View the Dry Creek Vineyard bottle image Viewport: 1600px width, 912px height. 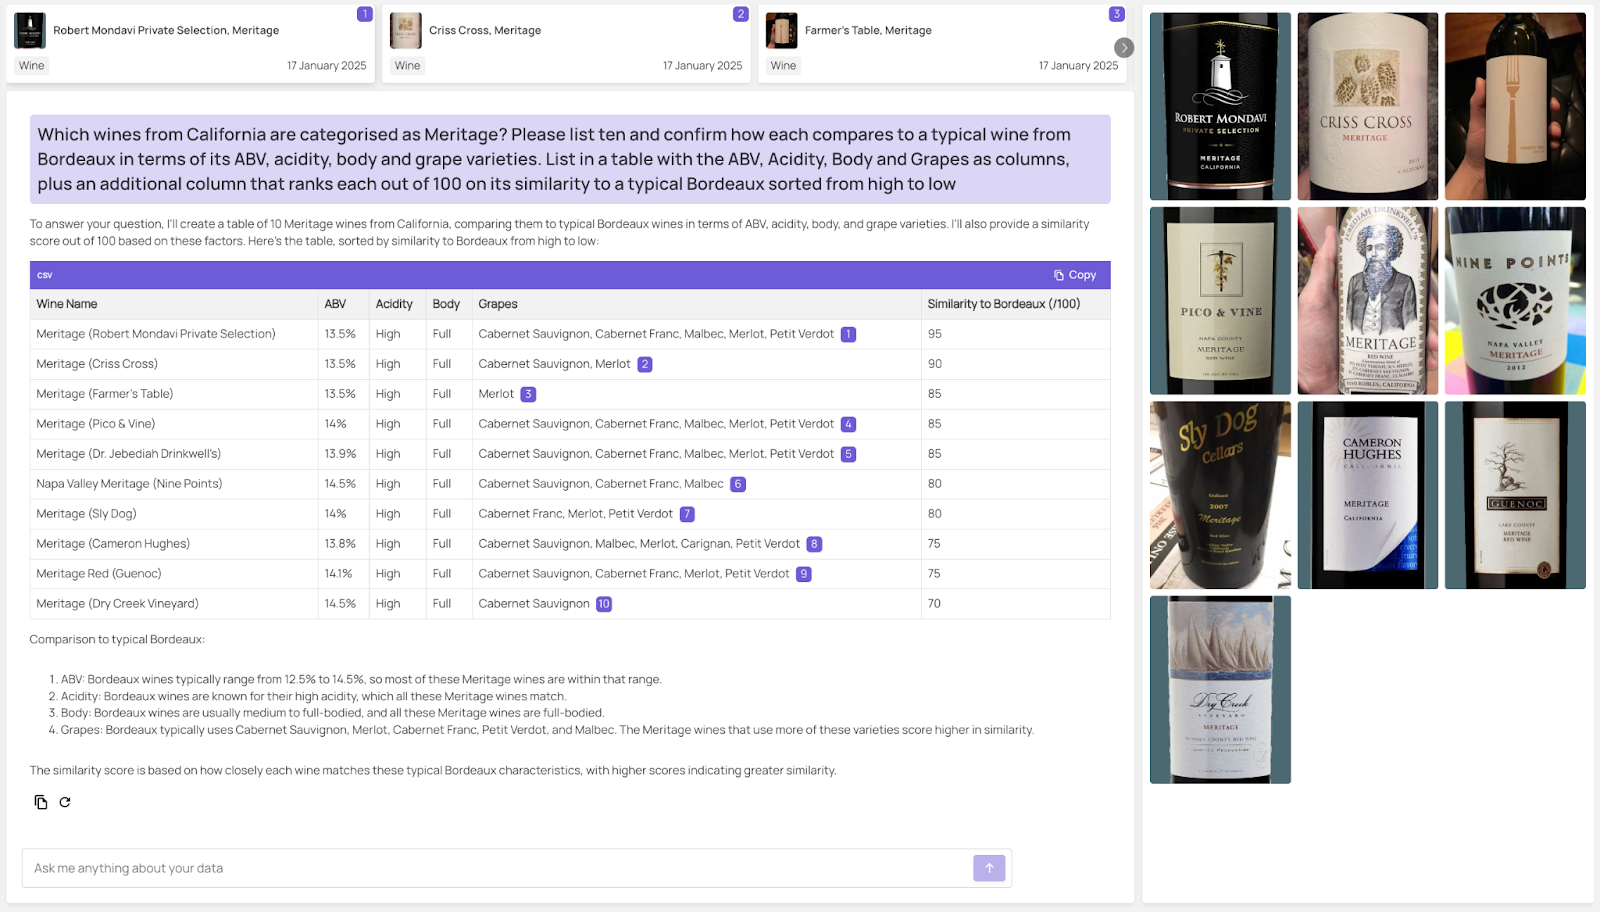[1220, 689]
